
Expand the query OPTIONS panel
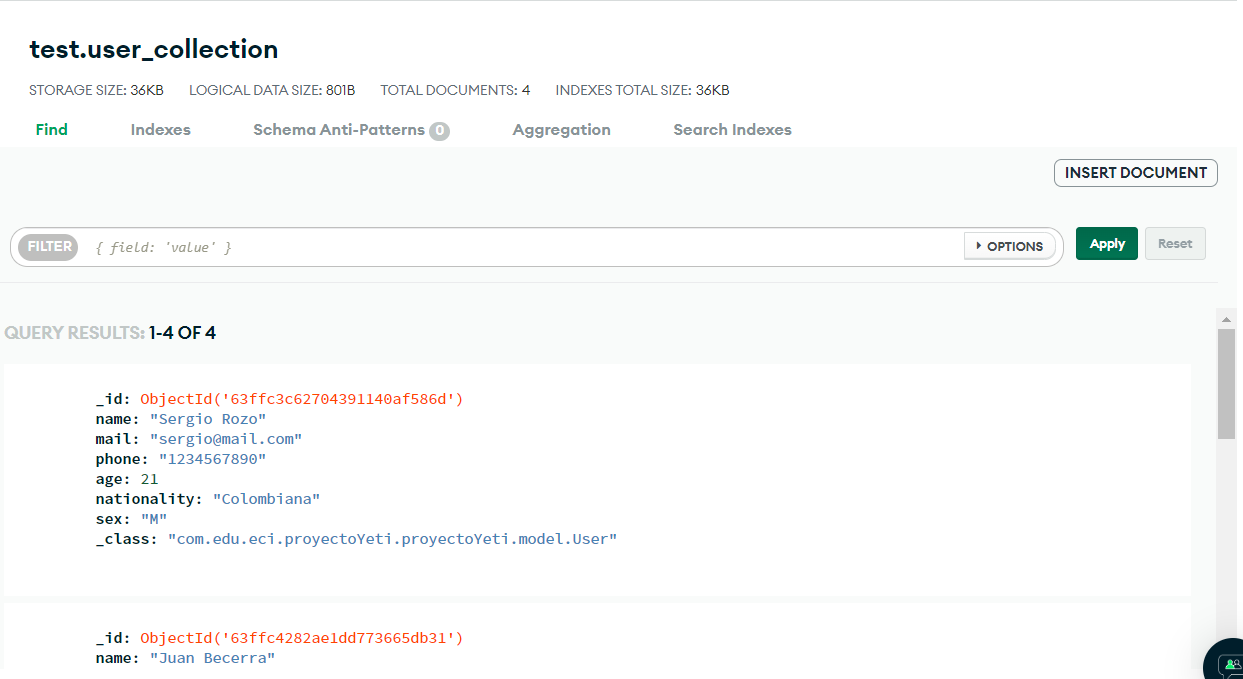(x=1009, y=245)
